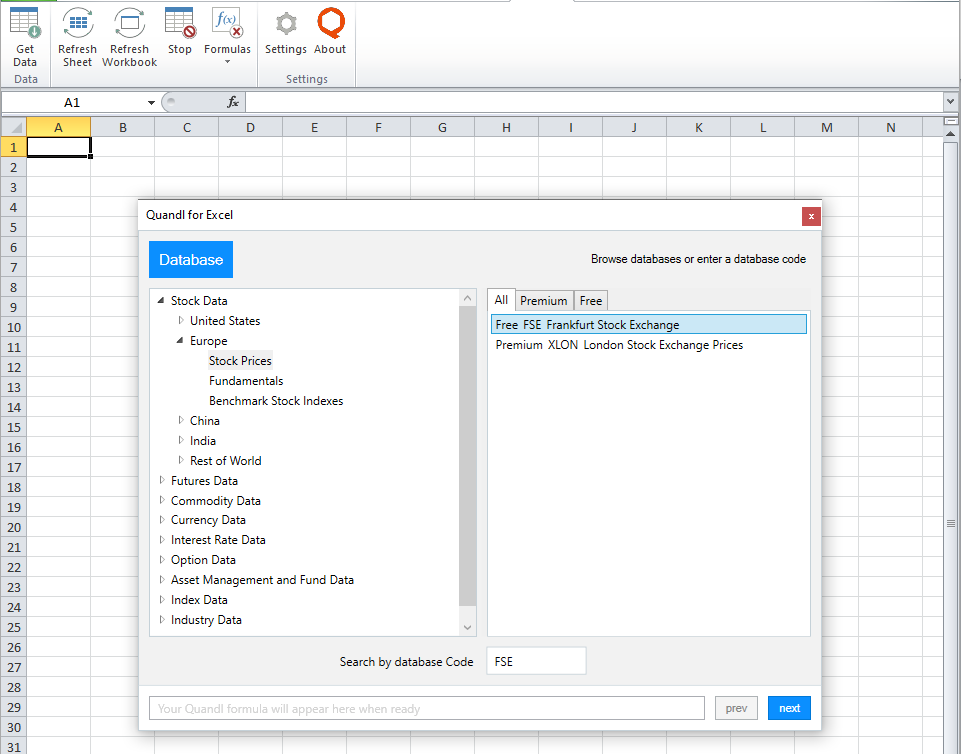
Task: Expand the Index Data arrow
Action: (x=162, y=599)
